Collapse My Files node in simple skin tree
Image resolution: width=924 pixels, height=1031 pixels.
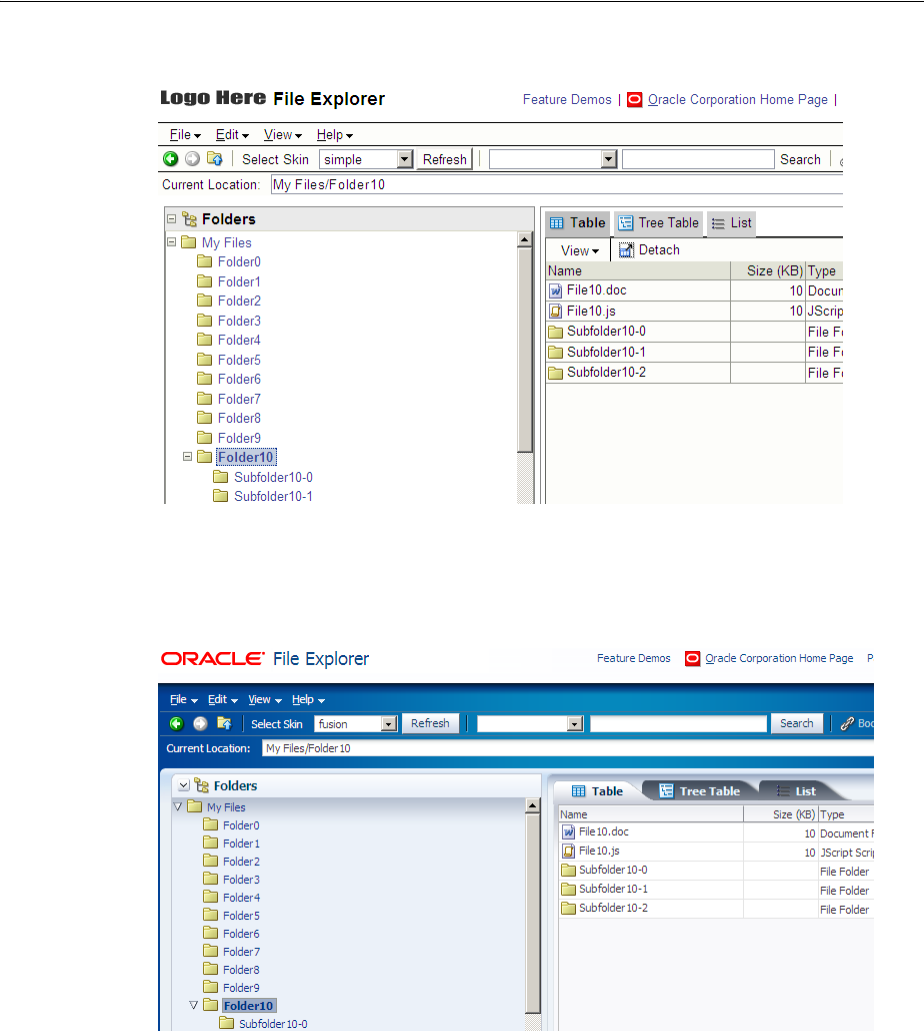pos(172,242)
